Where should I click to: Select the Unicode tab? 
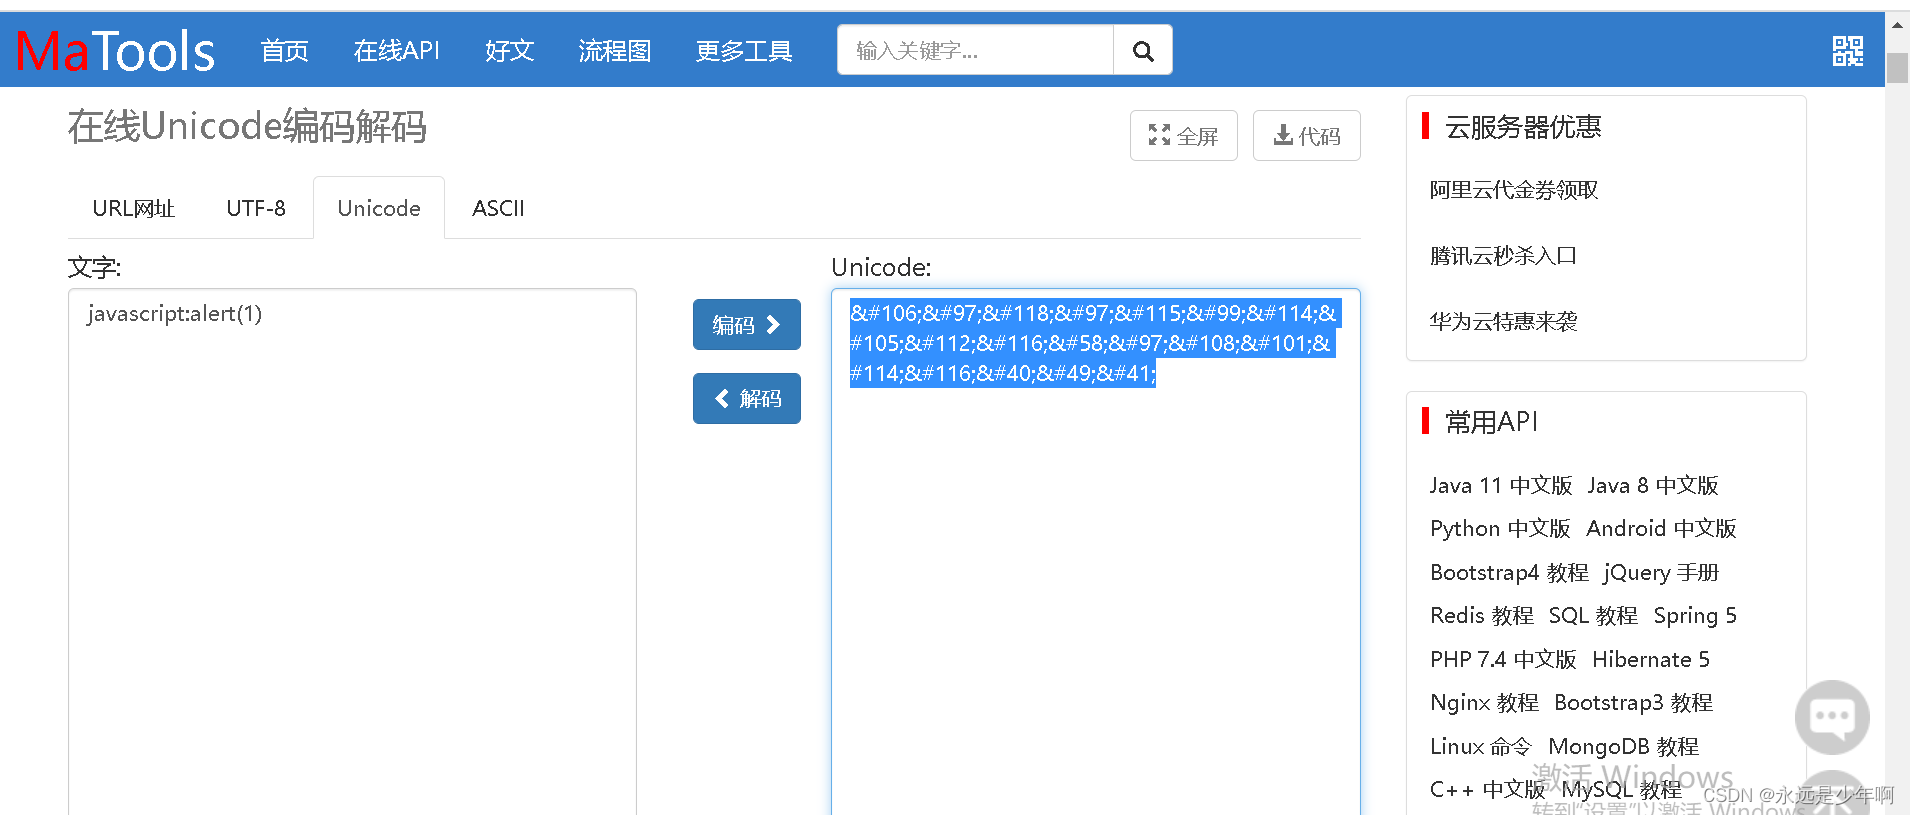(379, 208)
